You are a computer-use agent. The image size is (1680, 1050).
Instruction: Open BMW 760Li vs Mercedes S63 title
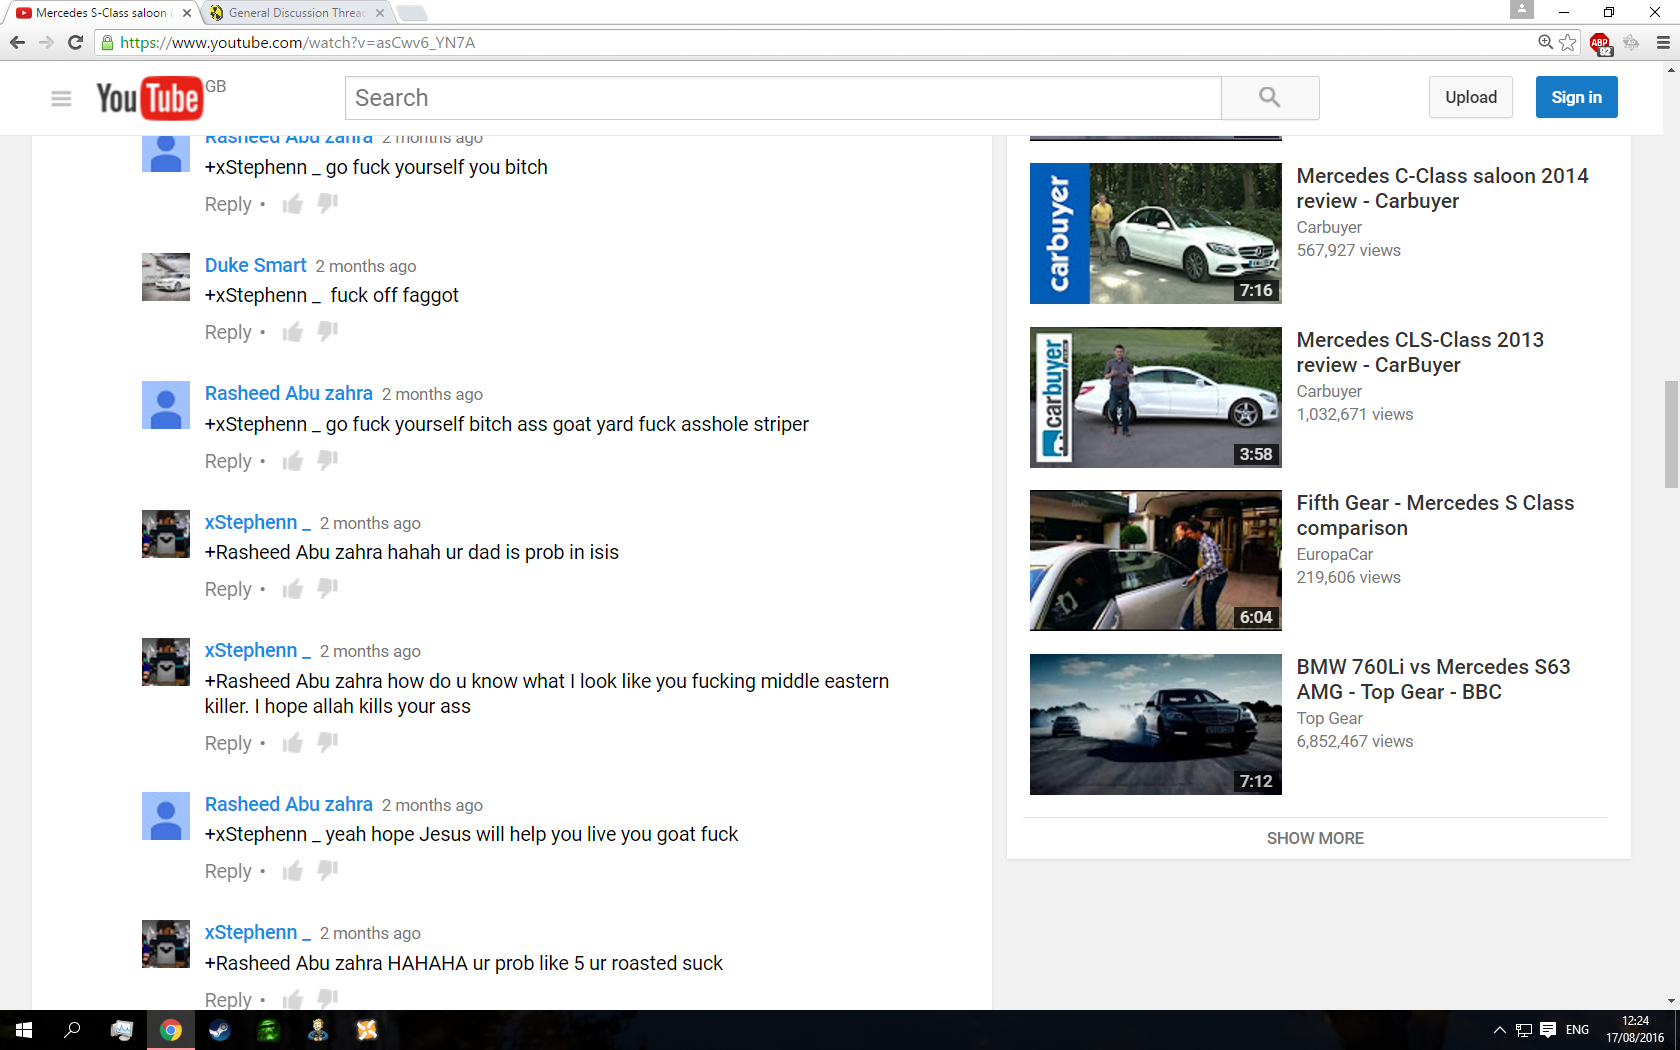click(x=1433, y=679)
